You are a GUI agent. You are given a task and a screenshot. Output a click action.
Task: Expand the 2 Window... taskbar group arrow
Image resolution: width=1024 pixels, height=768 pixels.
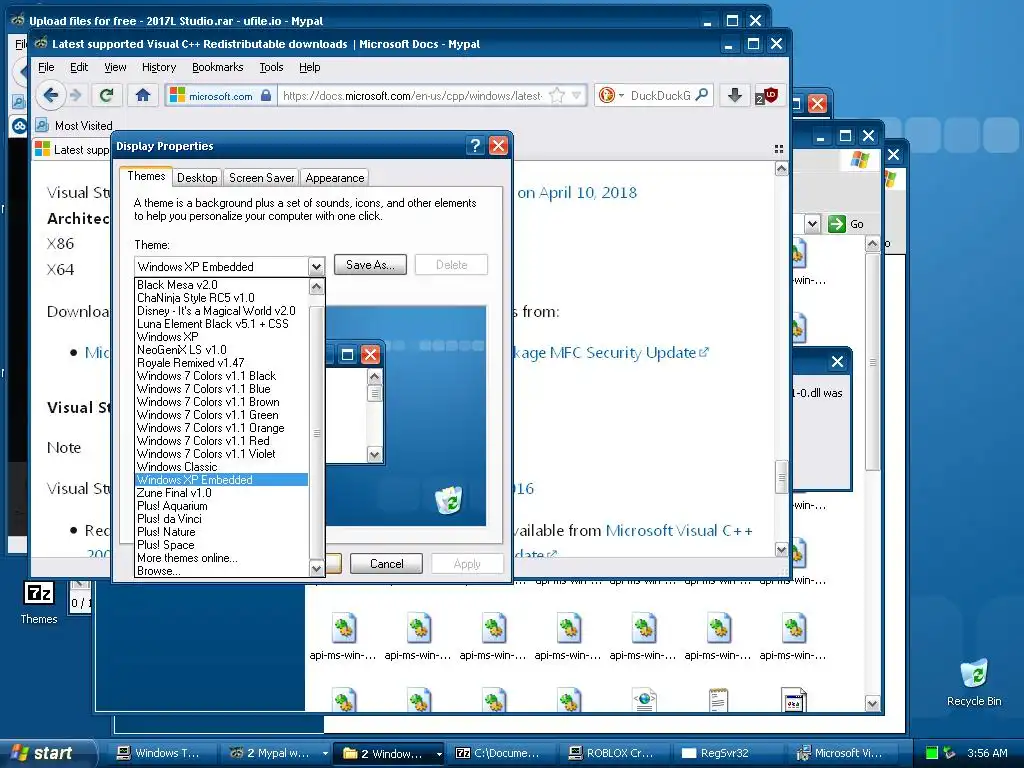pyautogui.click(x=439, y=754)
